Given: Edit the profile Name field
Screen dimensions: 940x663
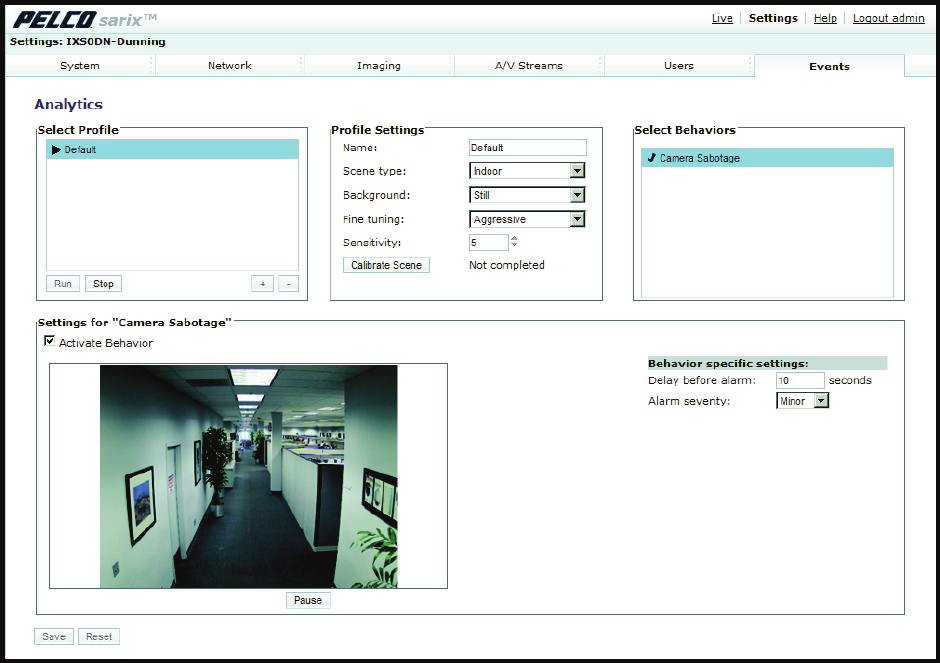Looking at the screenshot, I should (x=528, y=147).
